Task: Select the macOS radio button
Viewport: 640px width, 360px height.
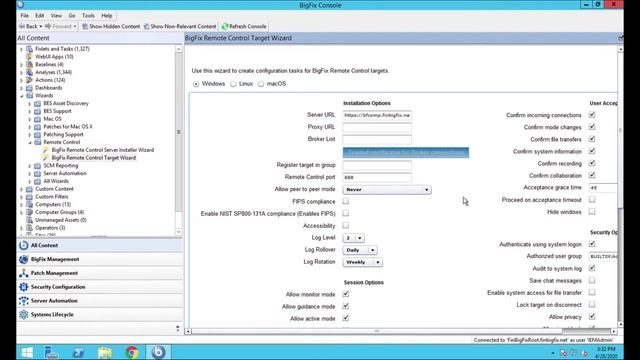Action: (x=261, y=84)
